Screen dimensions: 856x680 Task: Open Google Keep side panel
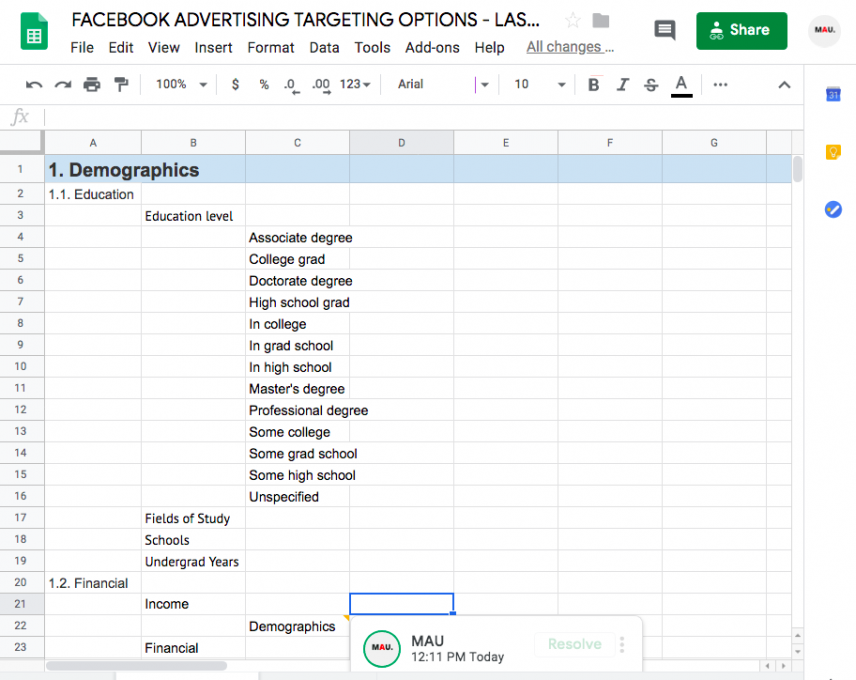point(833,152)
